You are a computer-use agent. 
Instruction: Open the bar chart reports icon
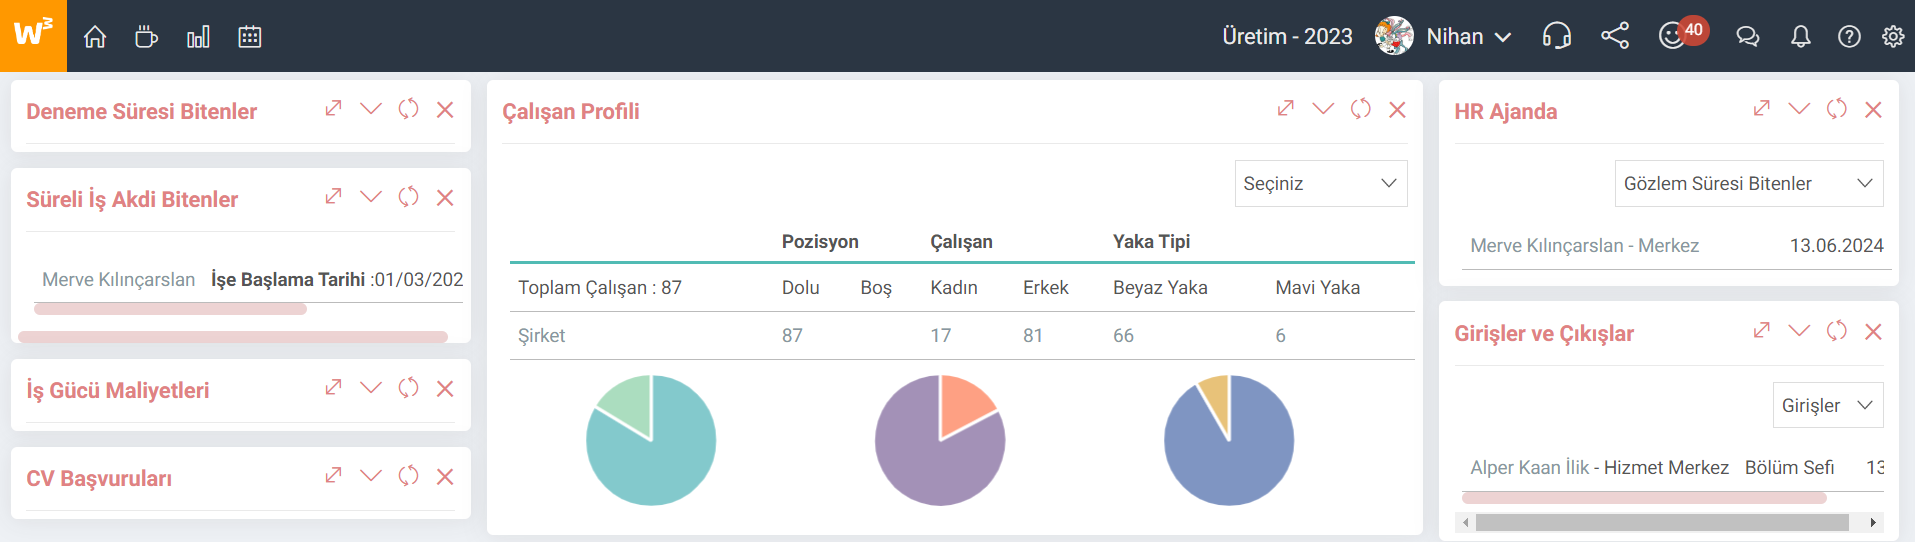198,37
